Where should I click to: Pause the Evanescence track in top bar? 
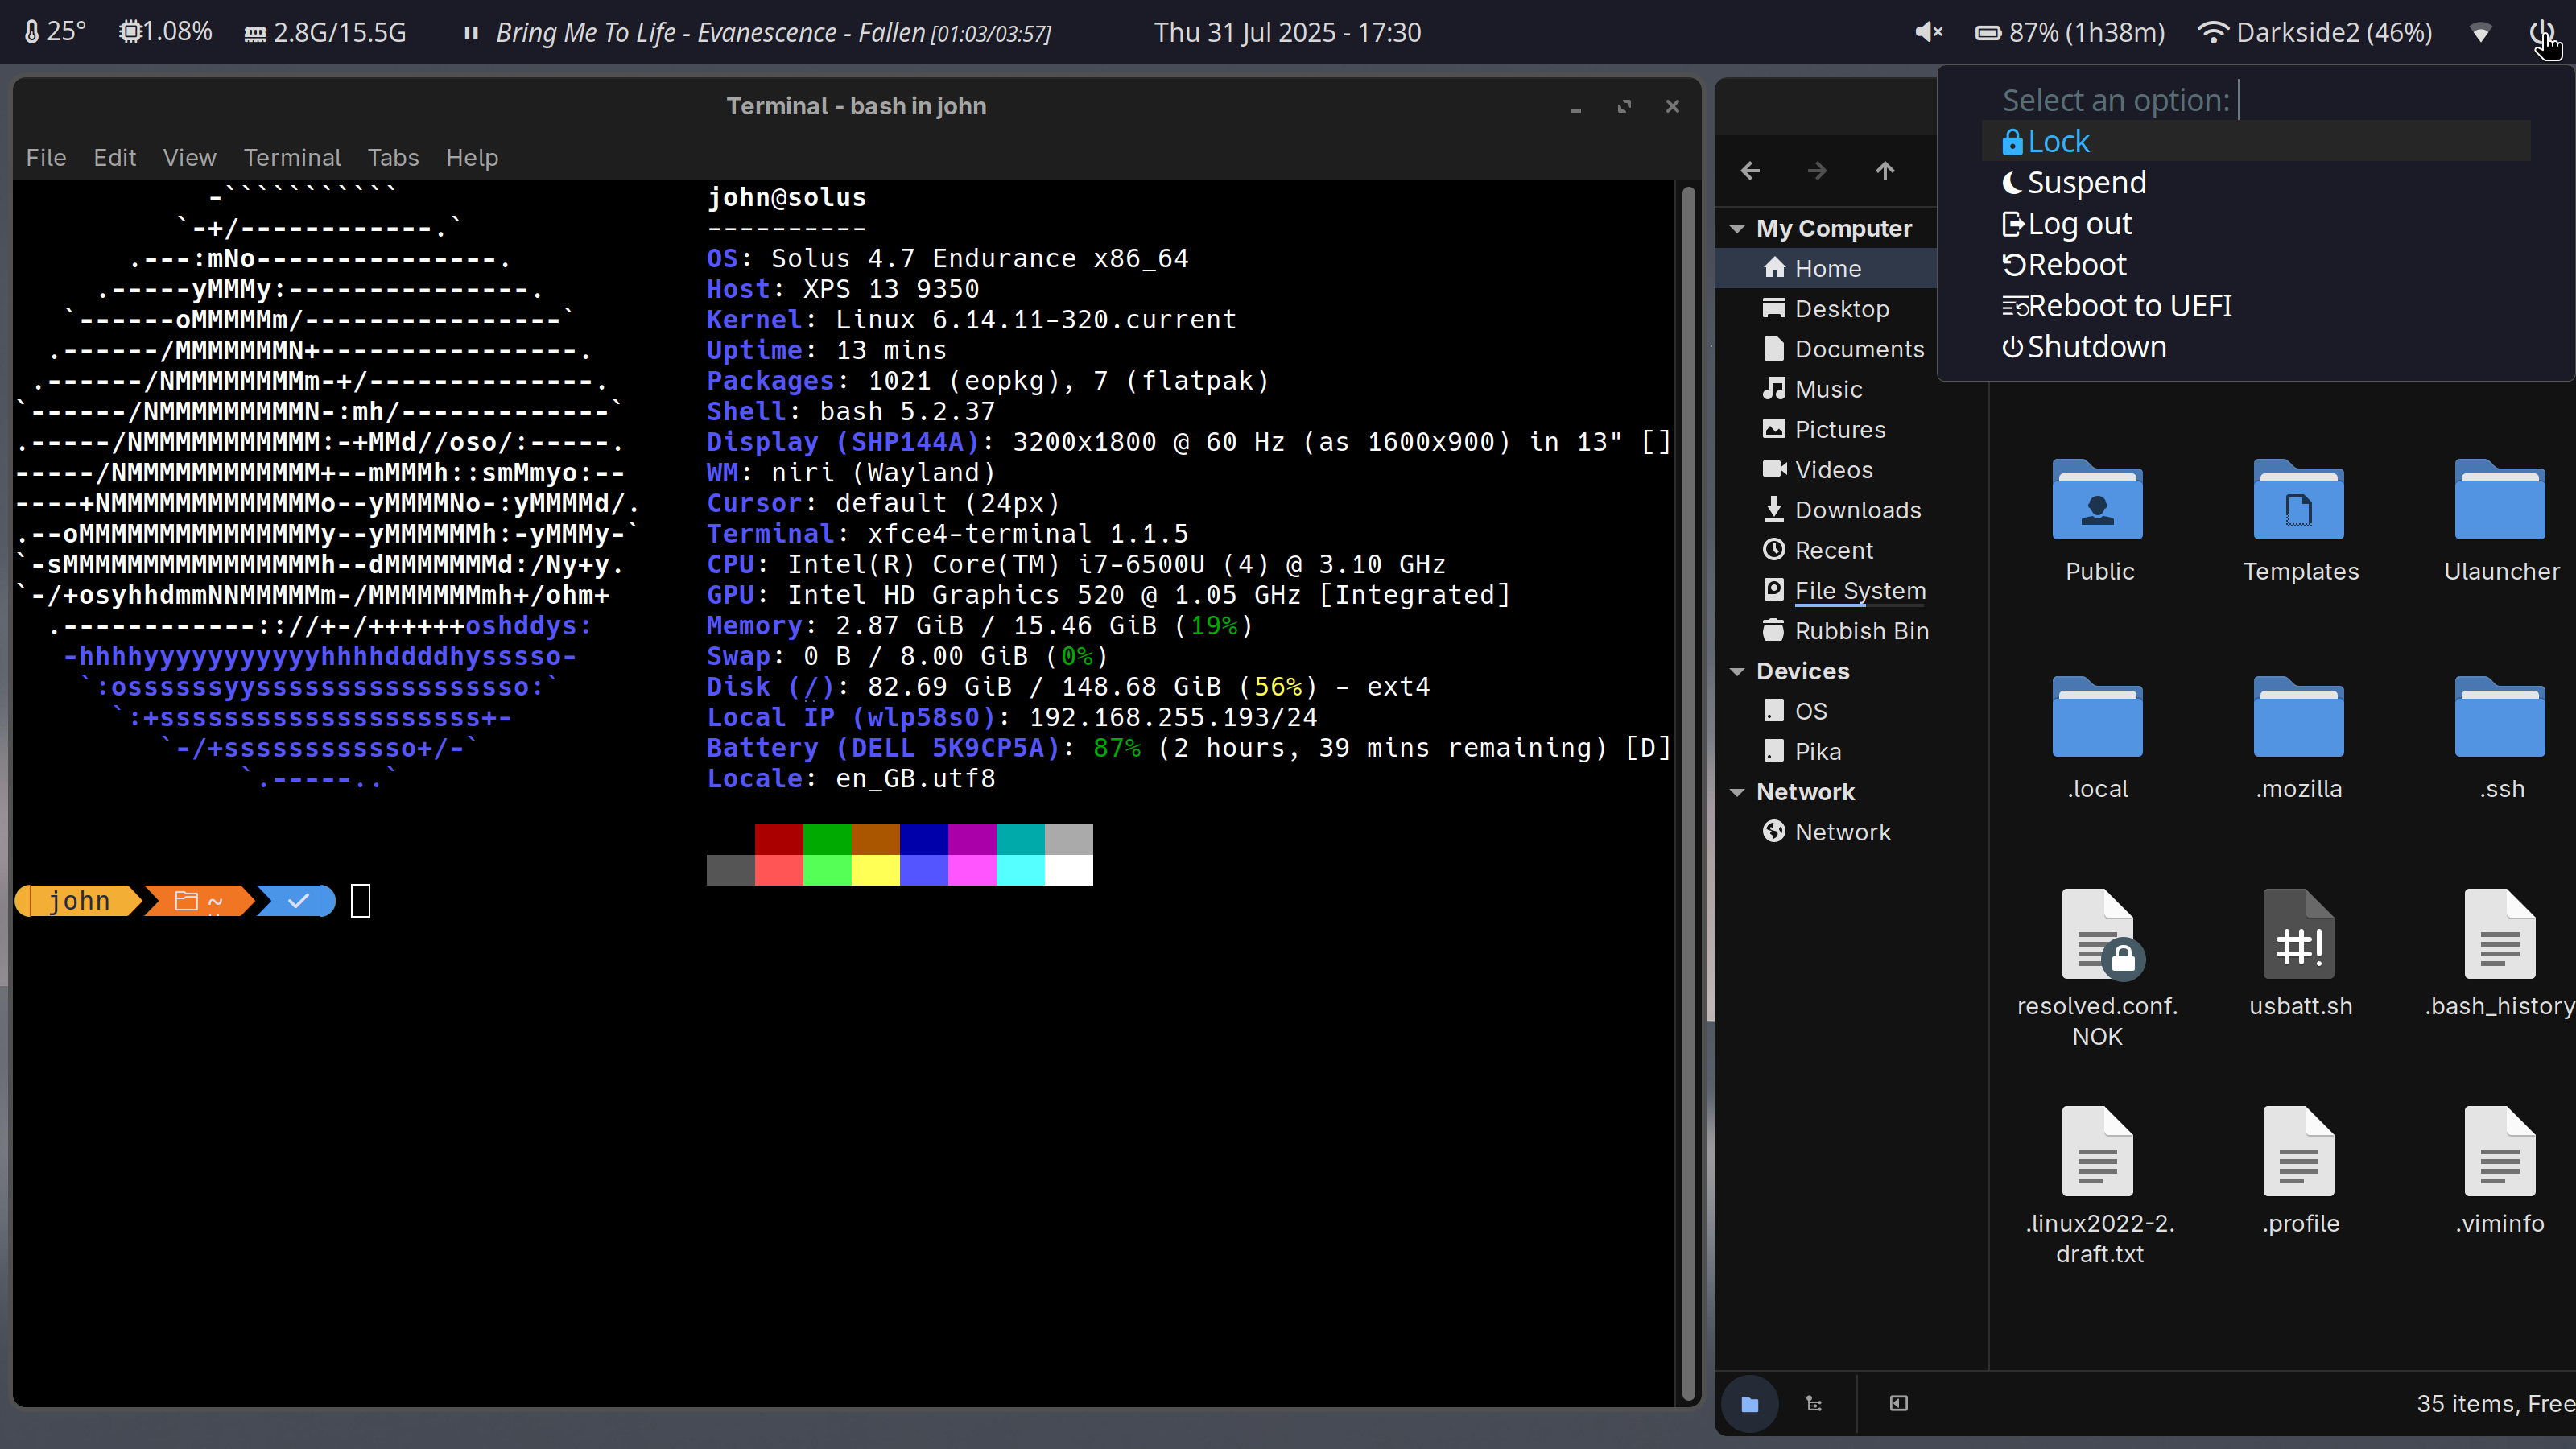pos(471,33)
